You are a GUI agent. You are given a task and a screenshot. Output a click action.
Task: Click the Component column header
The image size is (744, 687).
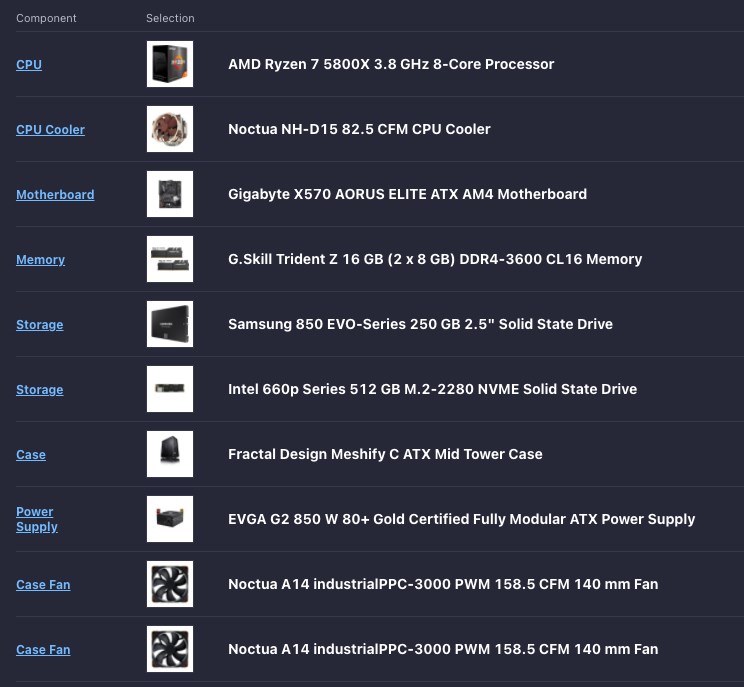(46, 18)
